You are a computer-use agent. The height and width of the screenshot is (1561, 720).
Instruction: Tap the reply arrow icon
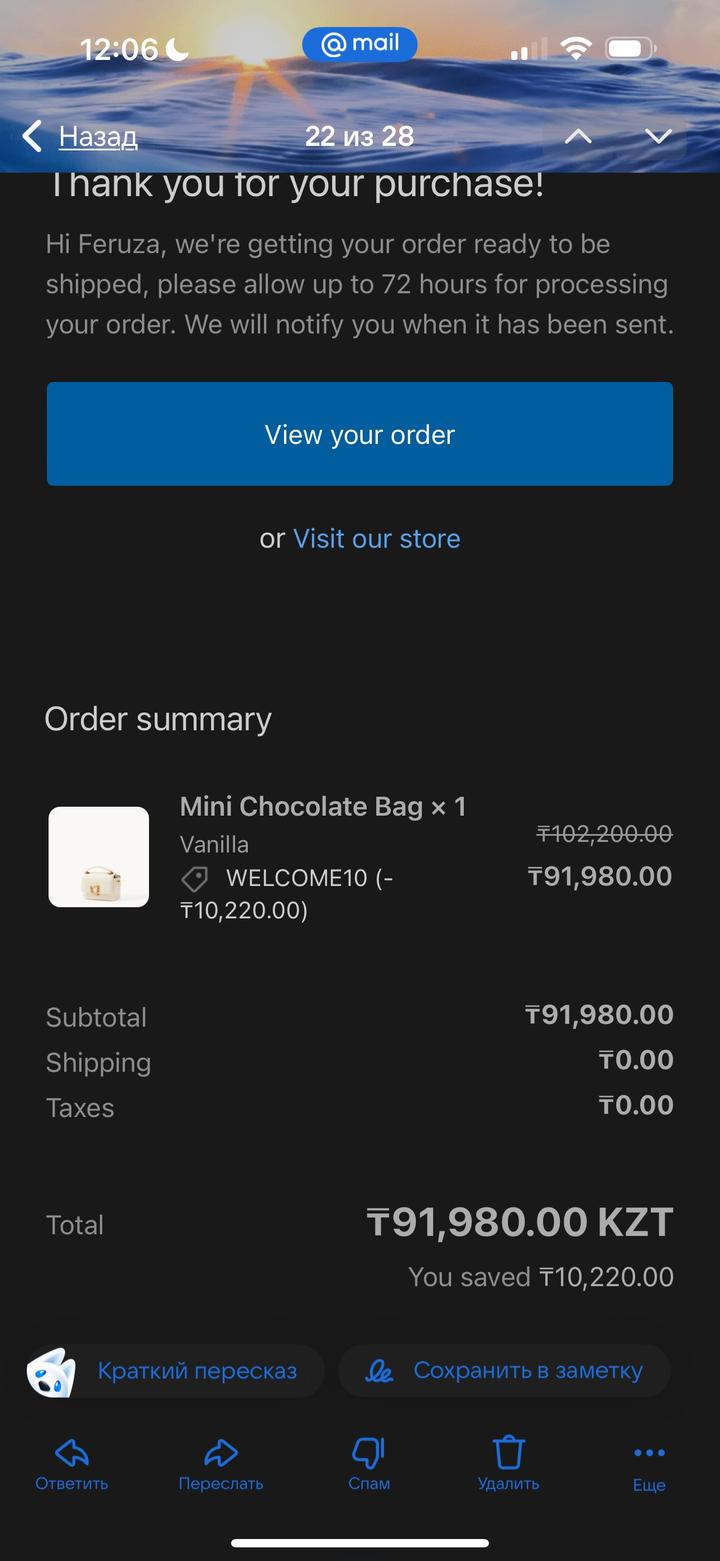(x=72, y=1452)
